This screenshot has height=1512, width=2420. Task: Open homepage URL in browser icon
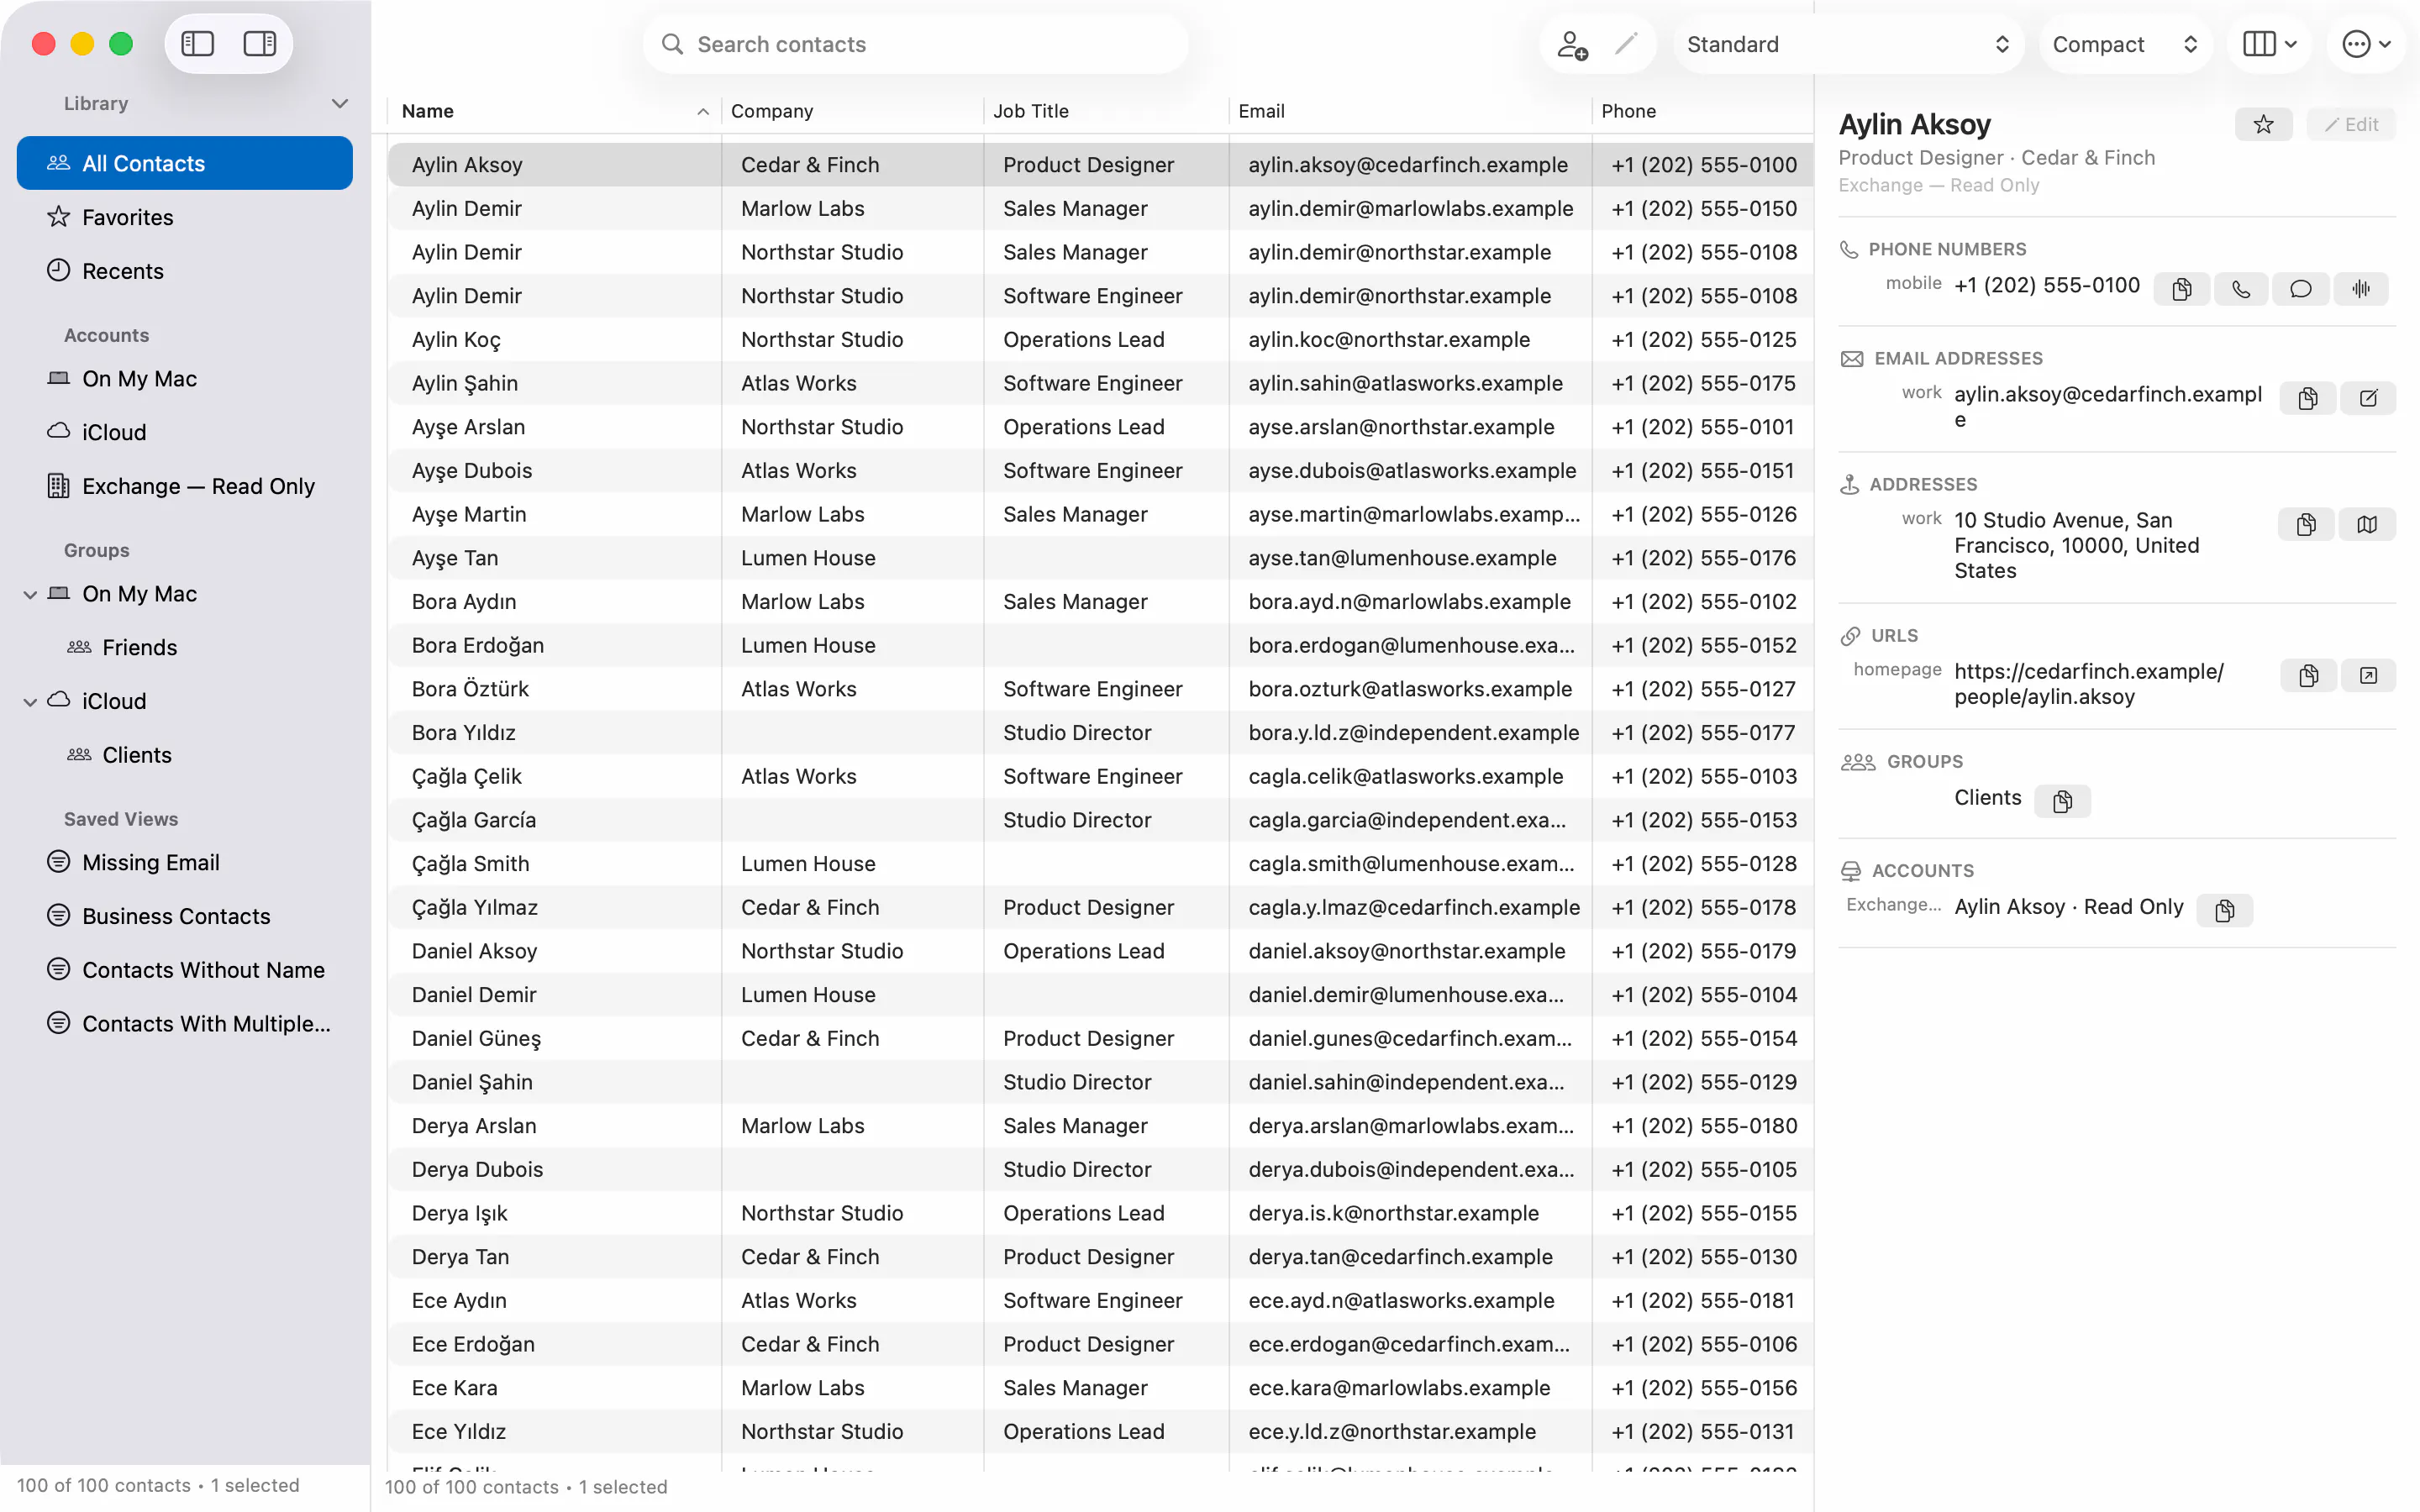[2368, 675]
